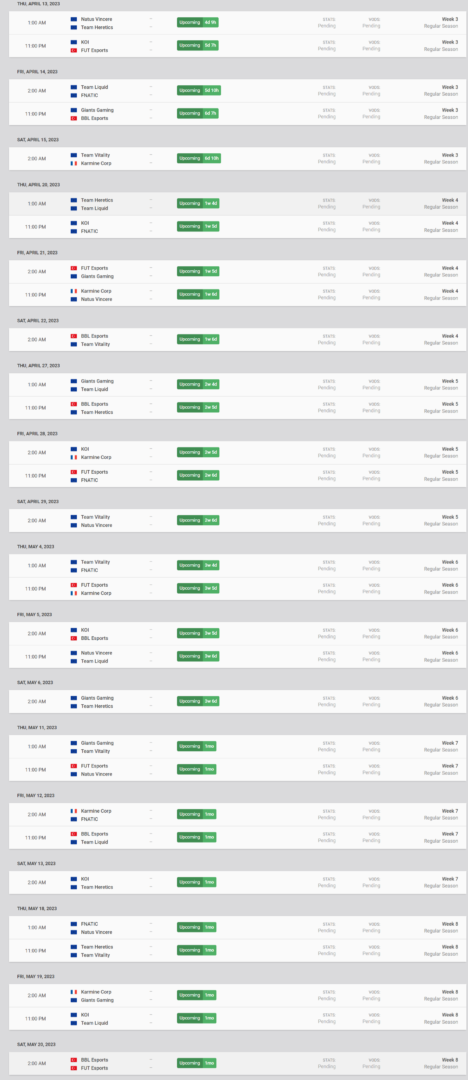The width and height of the screenshot is (468, 1080).
Task: Click Turkish flag beside BBL Esports on May 20
Action: [73, 1060]
